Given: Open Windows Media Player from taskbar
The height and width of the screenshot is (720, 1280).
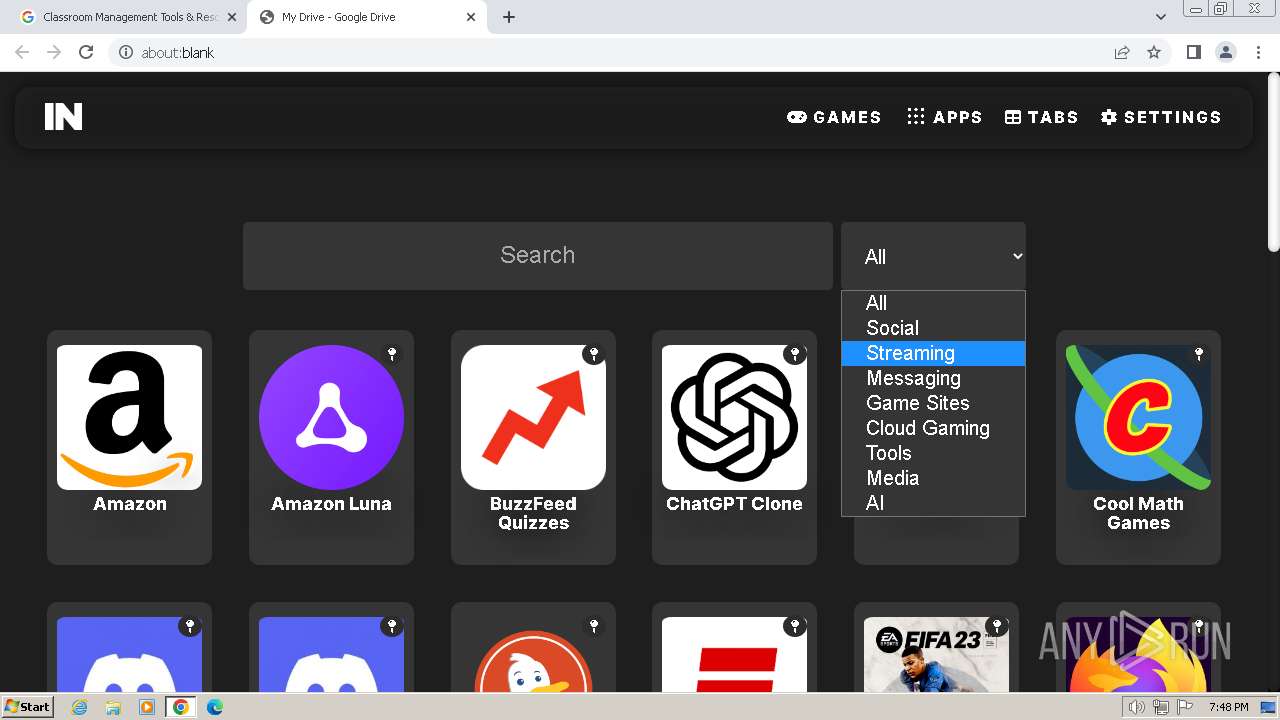Looking at the screenshot, I should (147, 707).
